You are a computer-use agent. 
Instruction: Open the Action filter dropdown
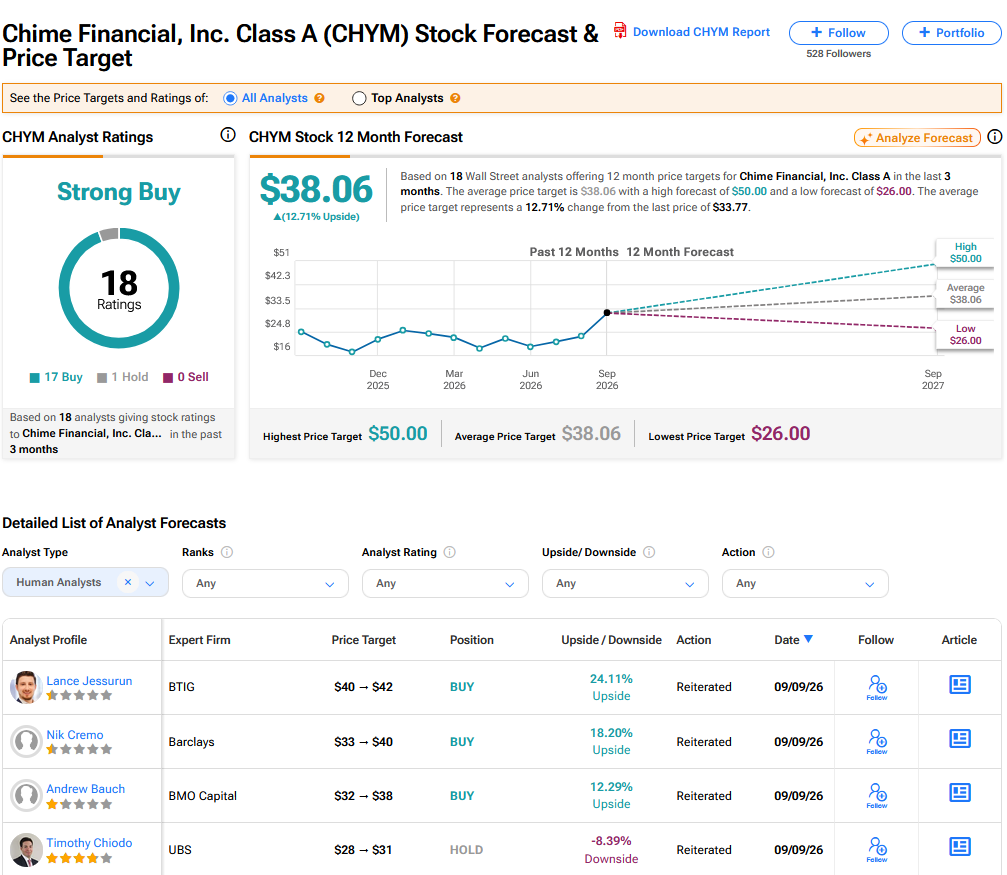click(x=805, y=583)
